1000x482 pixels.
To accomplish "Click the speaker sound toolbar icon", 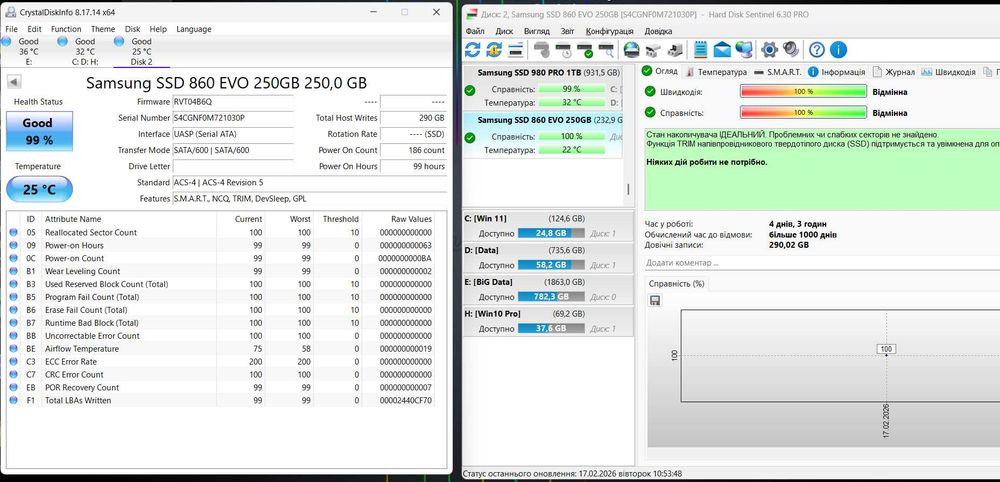I will [x=791, y=50].
